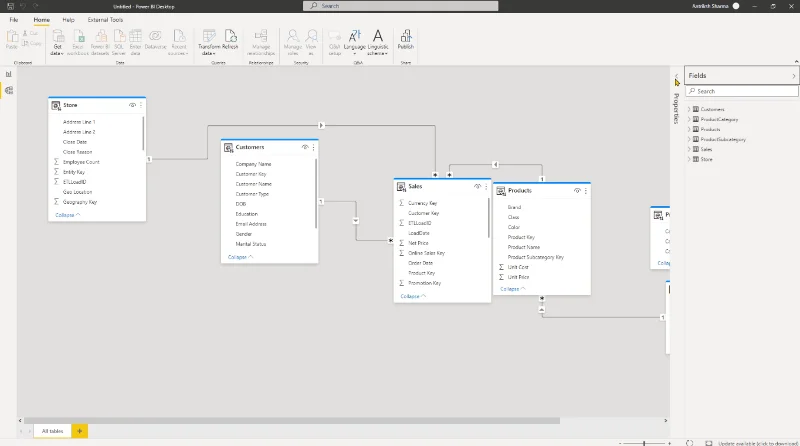800x446 pixels.
Task: Click the Manage roles icon
Action: 293,36
